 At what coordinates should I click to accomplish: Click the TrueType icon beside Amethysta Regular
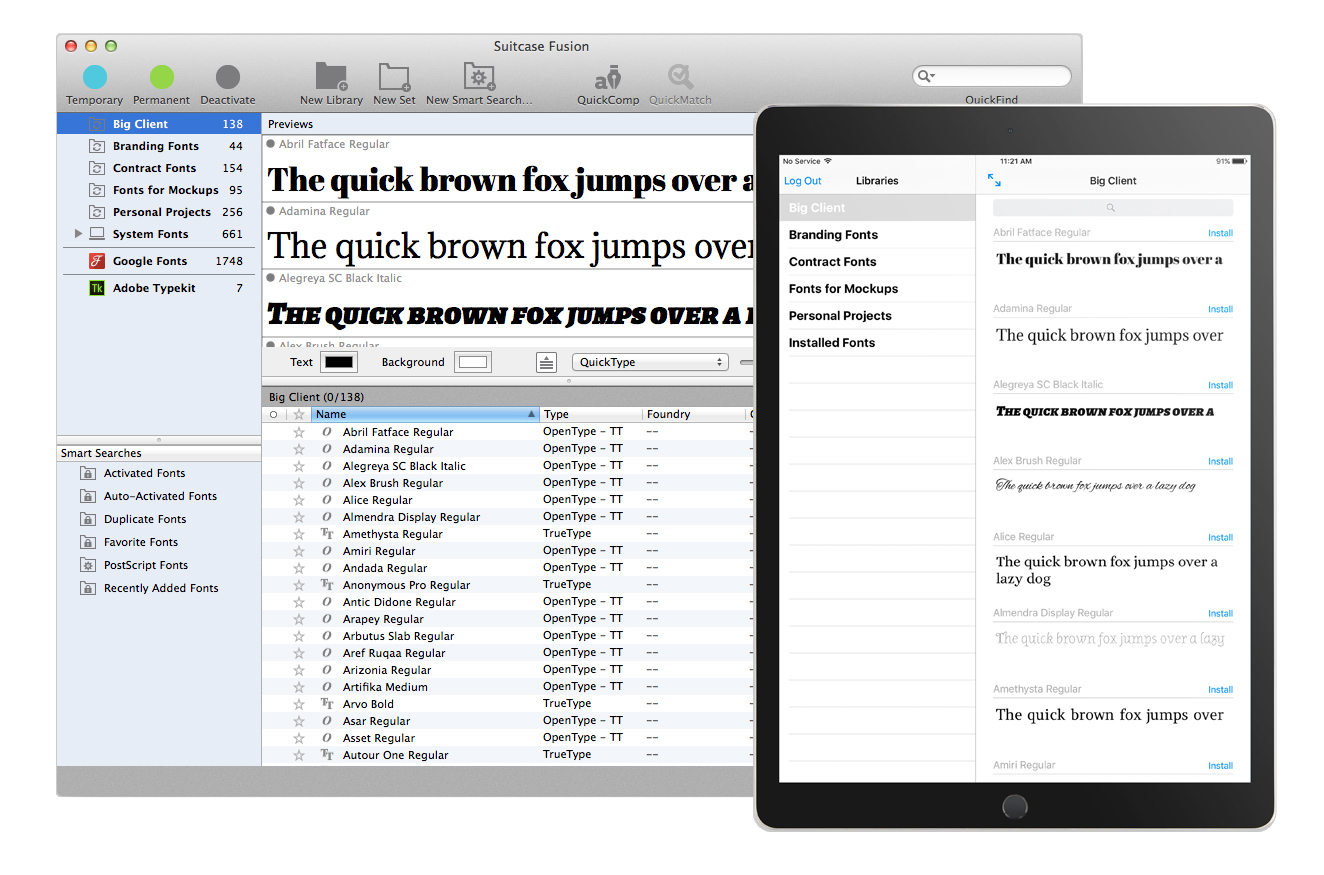pos(327,534)
